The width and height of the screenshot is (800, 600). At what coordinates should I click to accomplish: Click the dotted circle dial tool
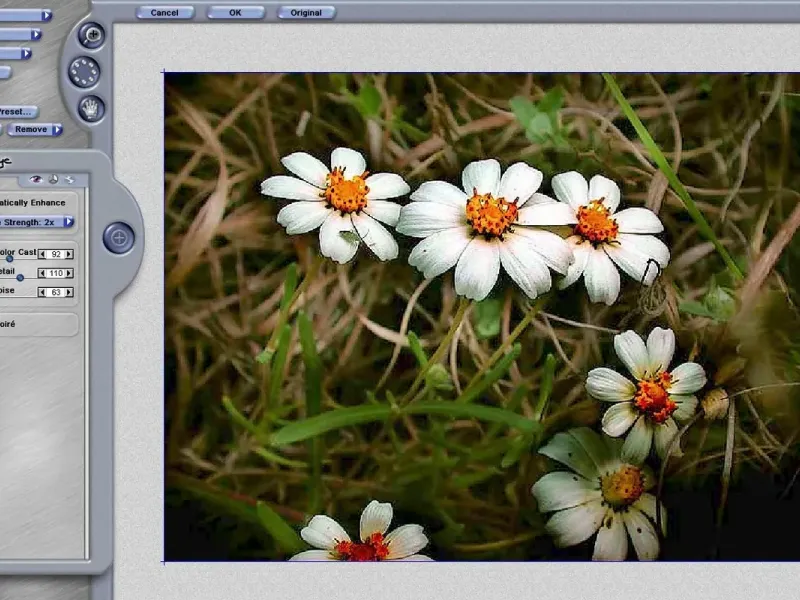pyautogui.click(x=84, y=72)
